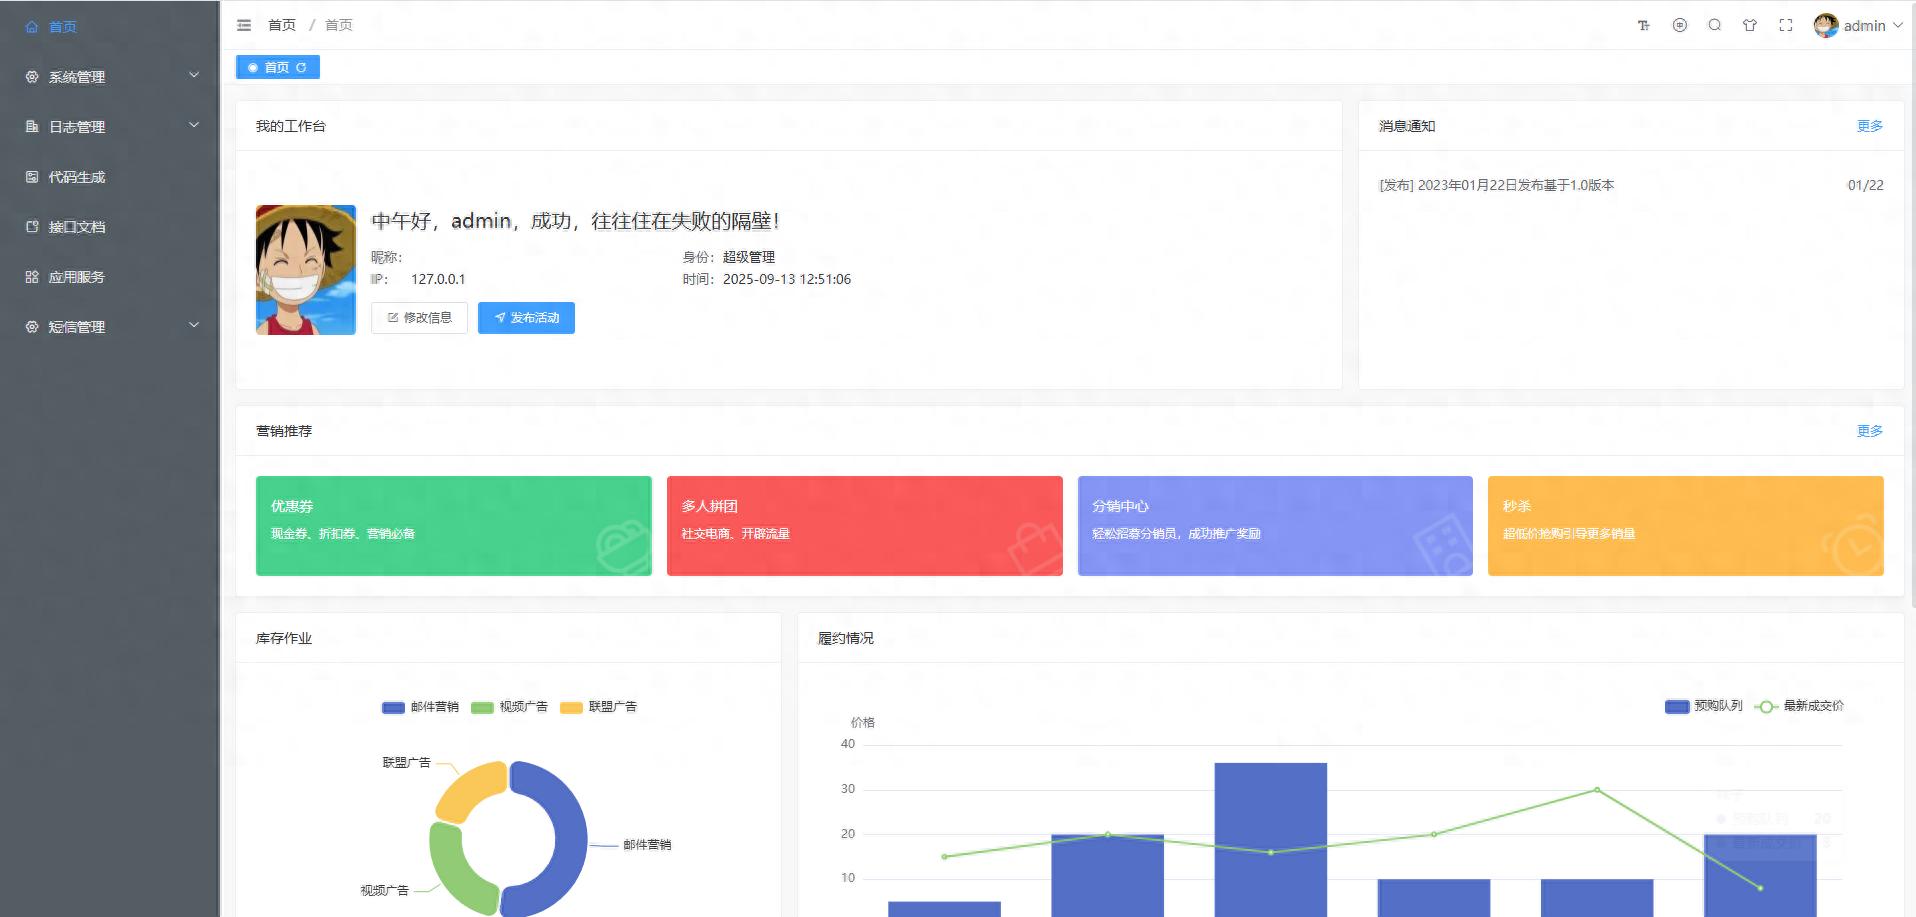Refresh the 首页 tab using its reload icon
The height and width of the screenshot is (917, 1916).
point(301,67)
